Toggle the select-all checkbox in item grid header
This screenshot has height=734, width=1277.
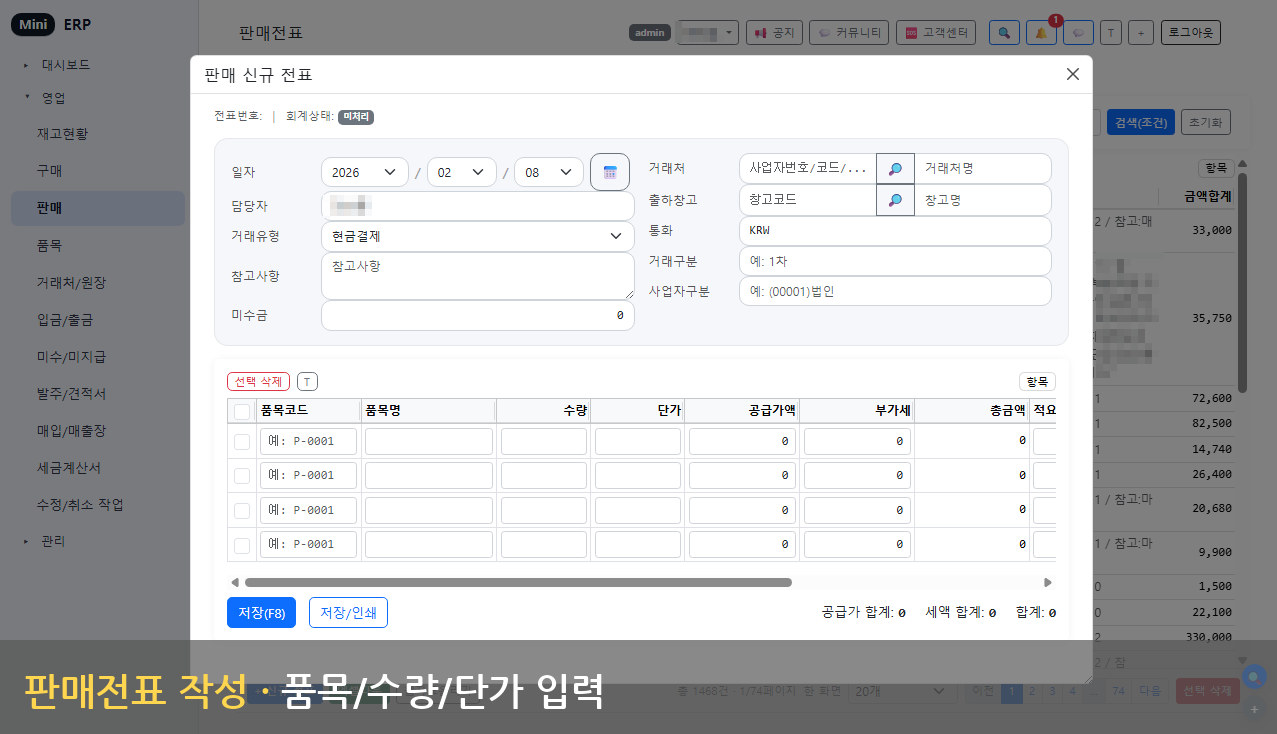(242, 411)
